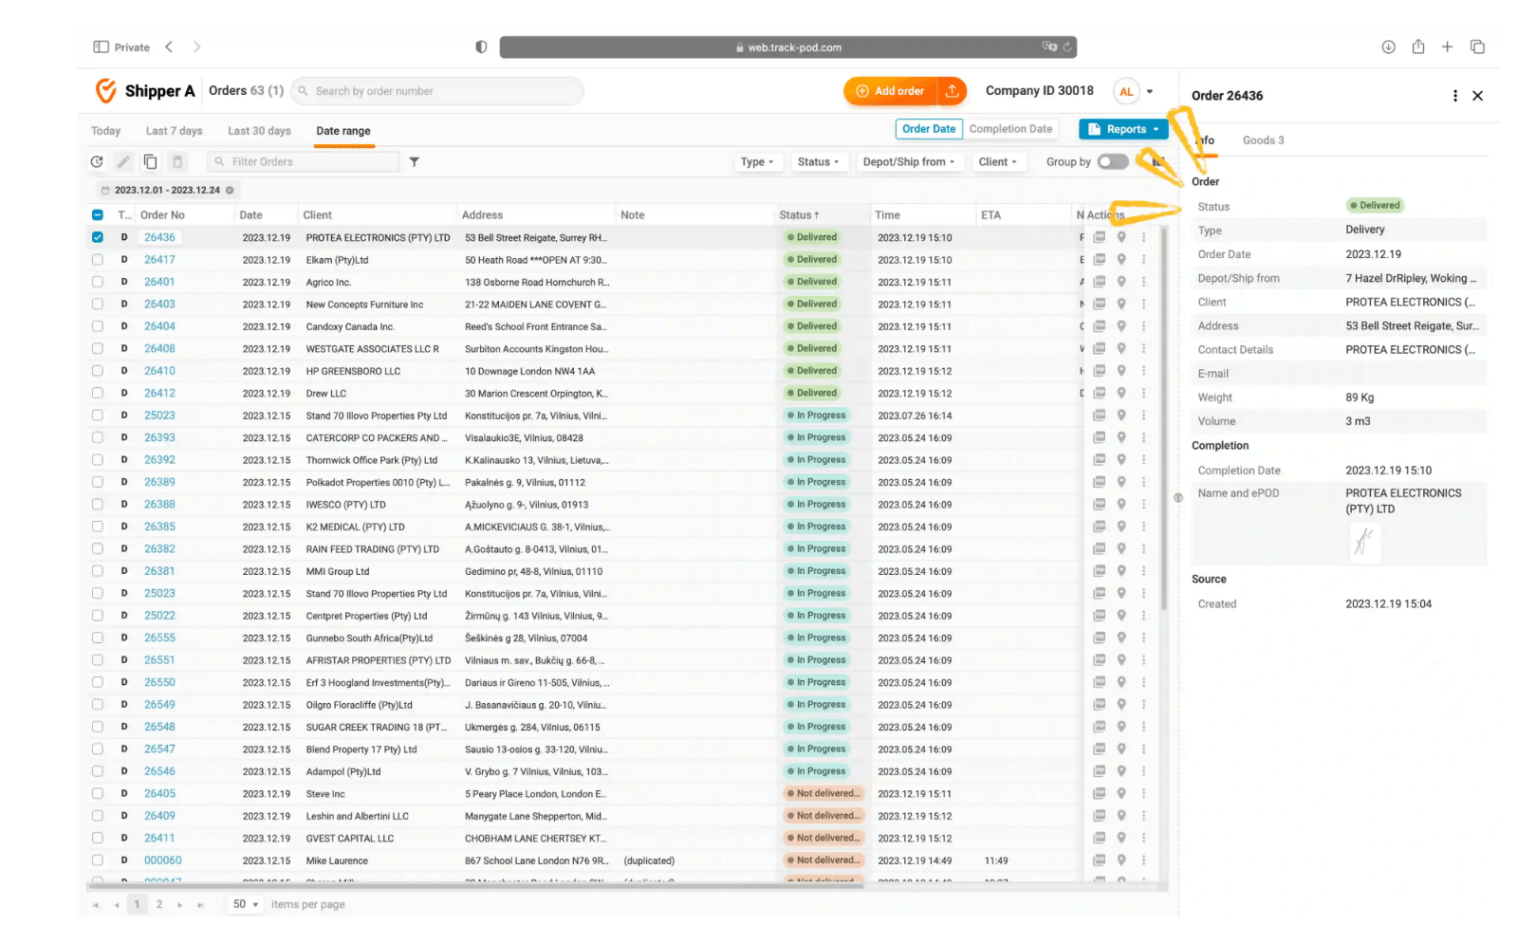Viewport: 1536px width, 925px height.
Task: Open order 26408 by its order number link
Action: point(158,348)
